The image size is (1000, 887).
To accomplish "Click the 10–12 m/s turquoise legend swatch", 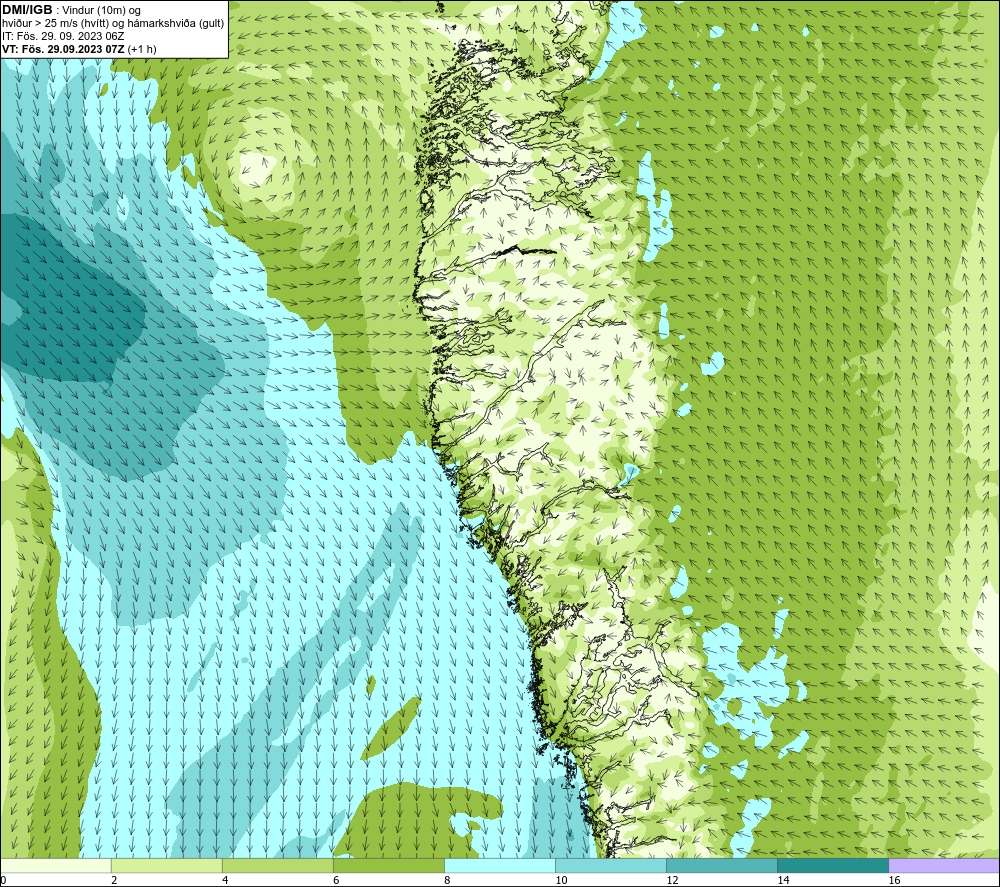I will (611, 865).
